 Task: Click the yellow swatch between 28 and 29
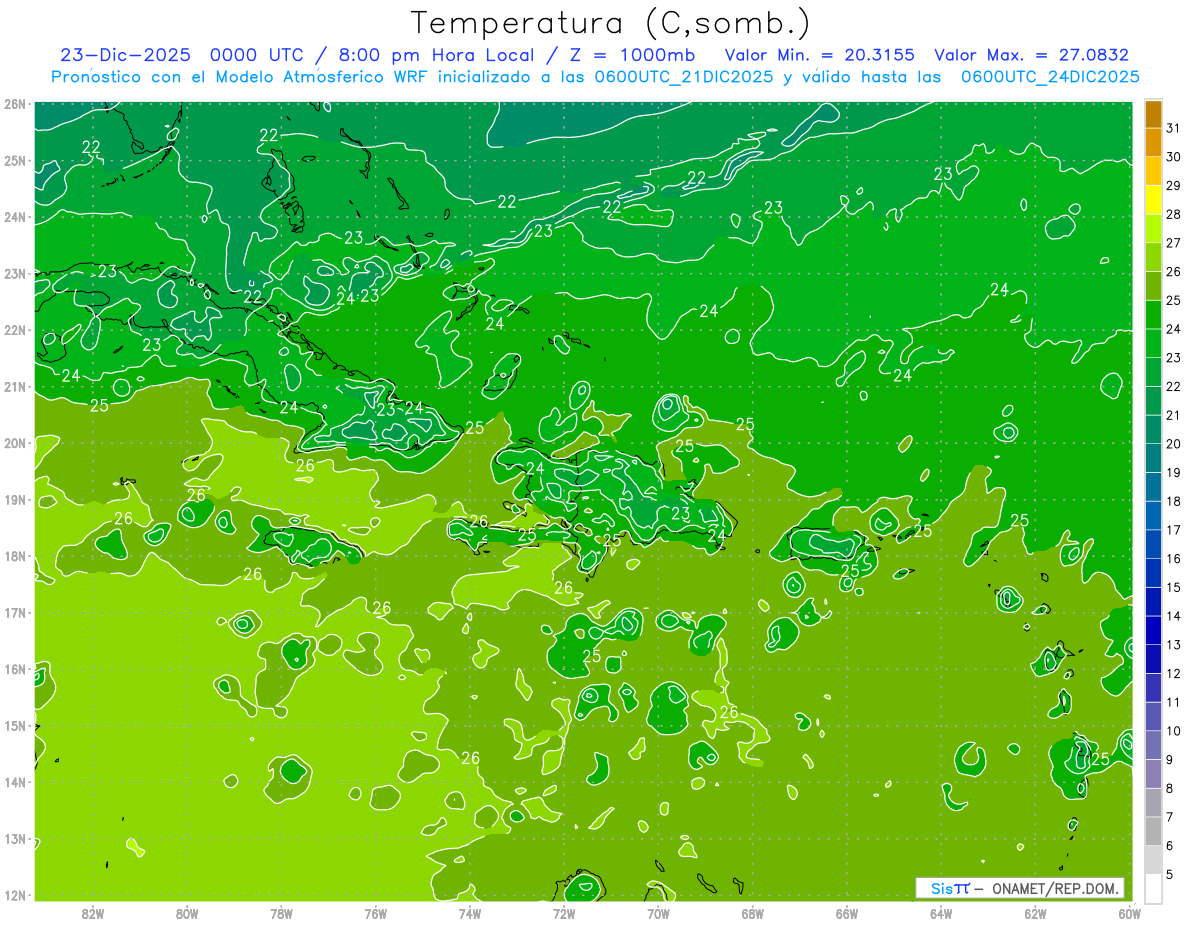point(1154,200)
